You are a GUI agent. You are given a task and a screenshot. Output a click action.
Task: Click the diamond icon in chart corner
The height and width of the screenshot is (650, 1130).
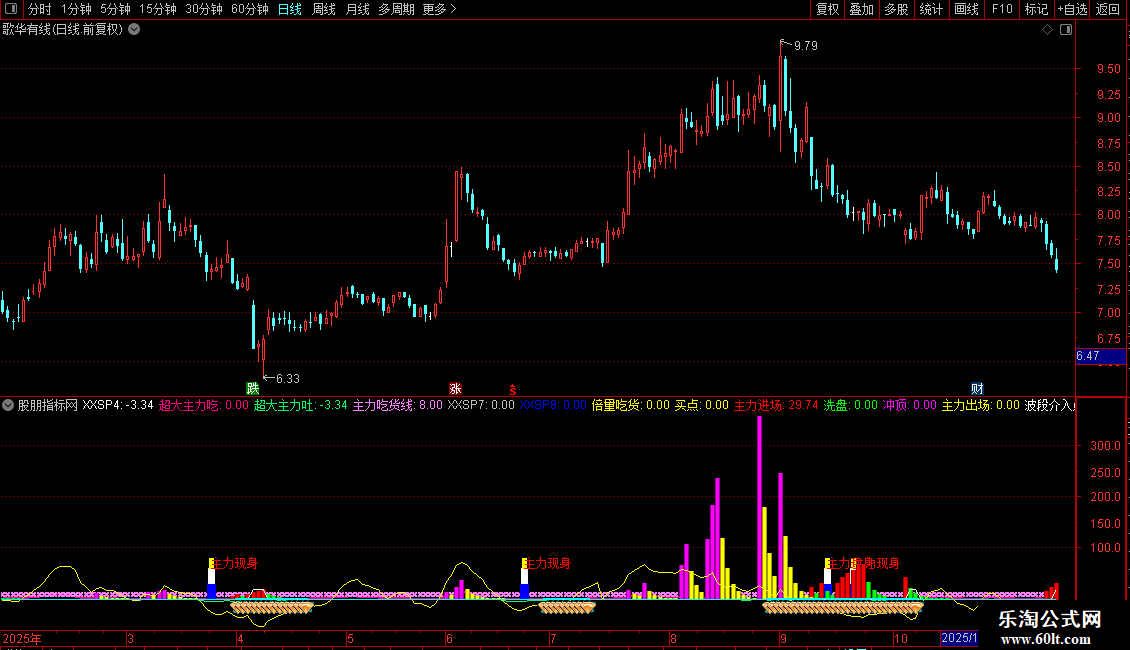pyautogui.click(x=1048, y=30)
